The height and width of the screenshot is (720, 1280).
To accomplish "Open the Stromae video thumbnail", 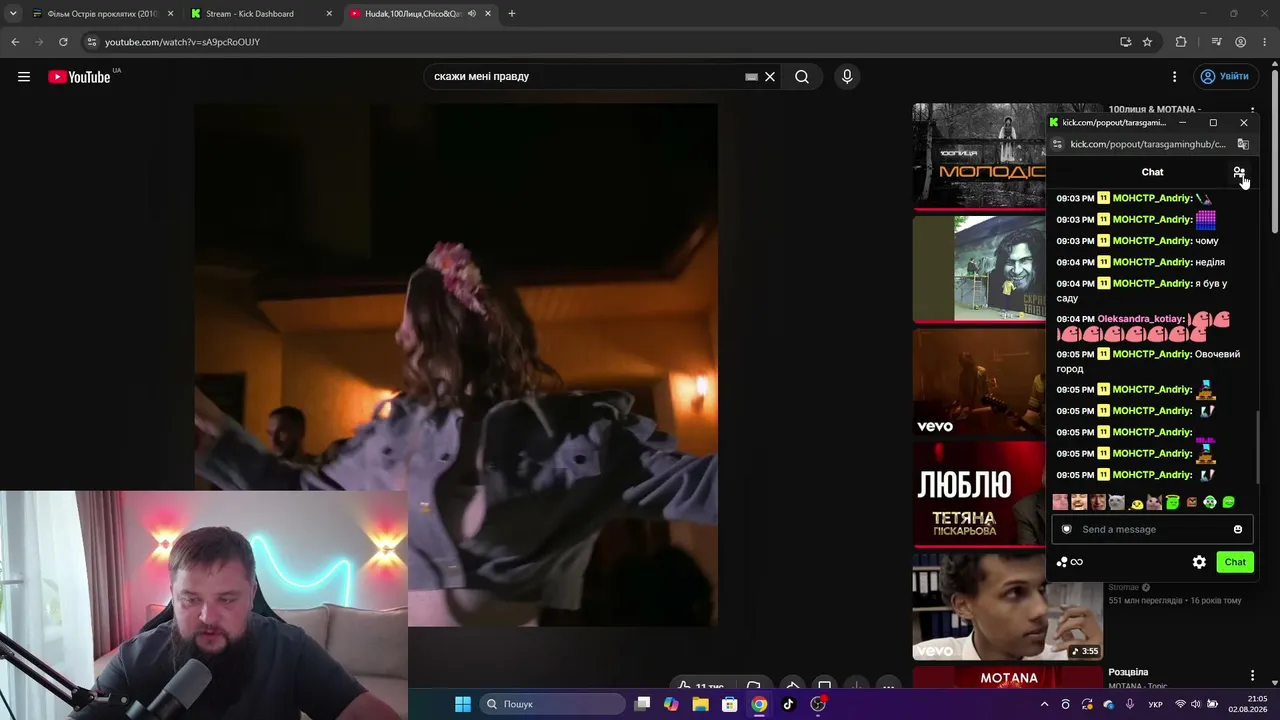I will pos(1007,606).
